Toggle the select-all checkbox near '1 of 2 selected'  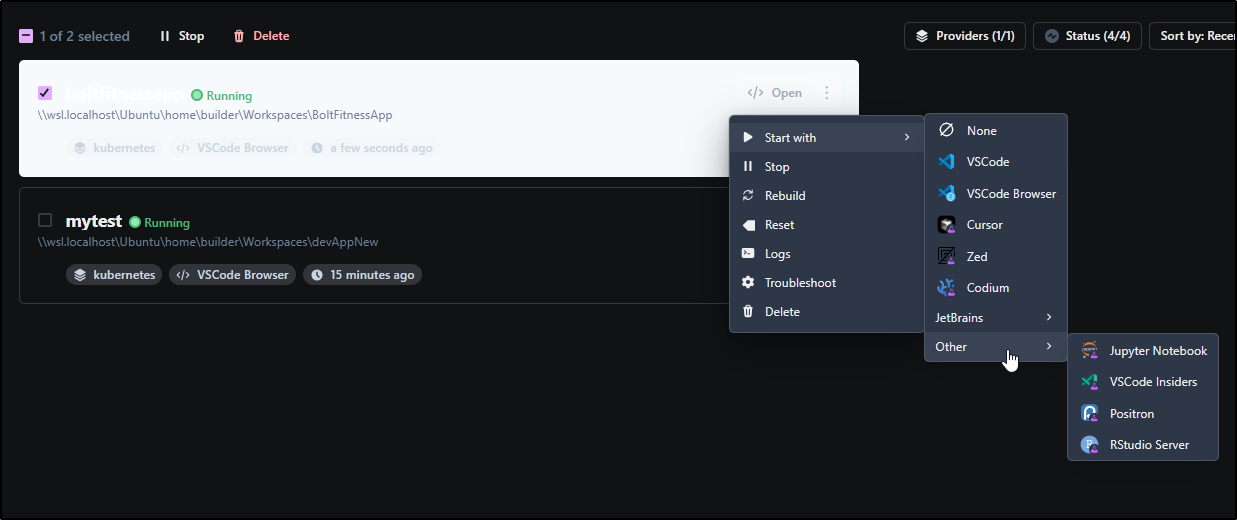[x=26, y=36]
